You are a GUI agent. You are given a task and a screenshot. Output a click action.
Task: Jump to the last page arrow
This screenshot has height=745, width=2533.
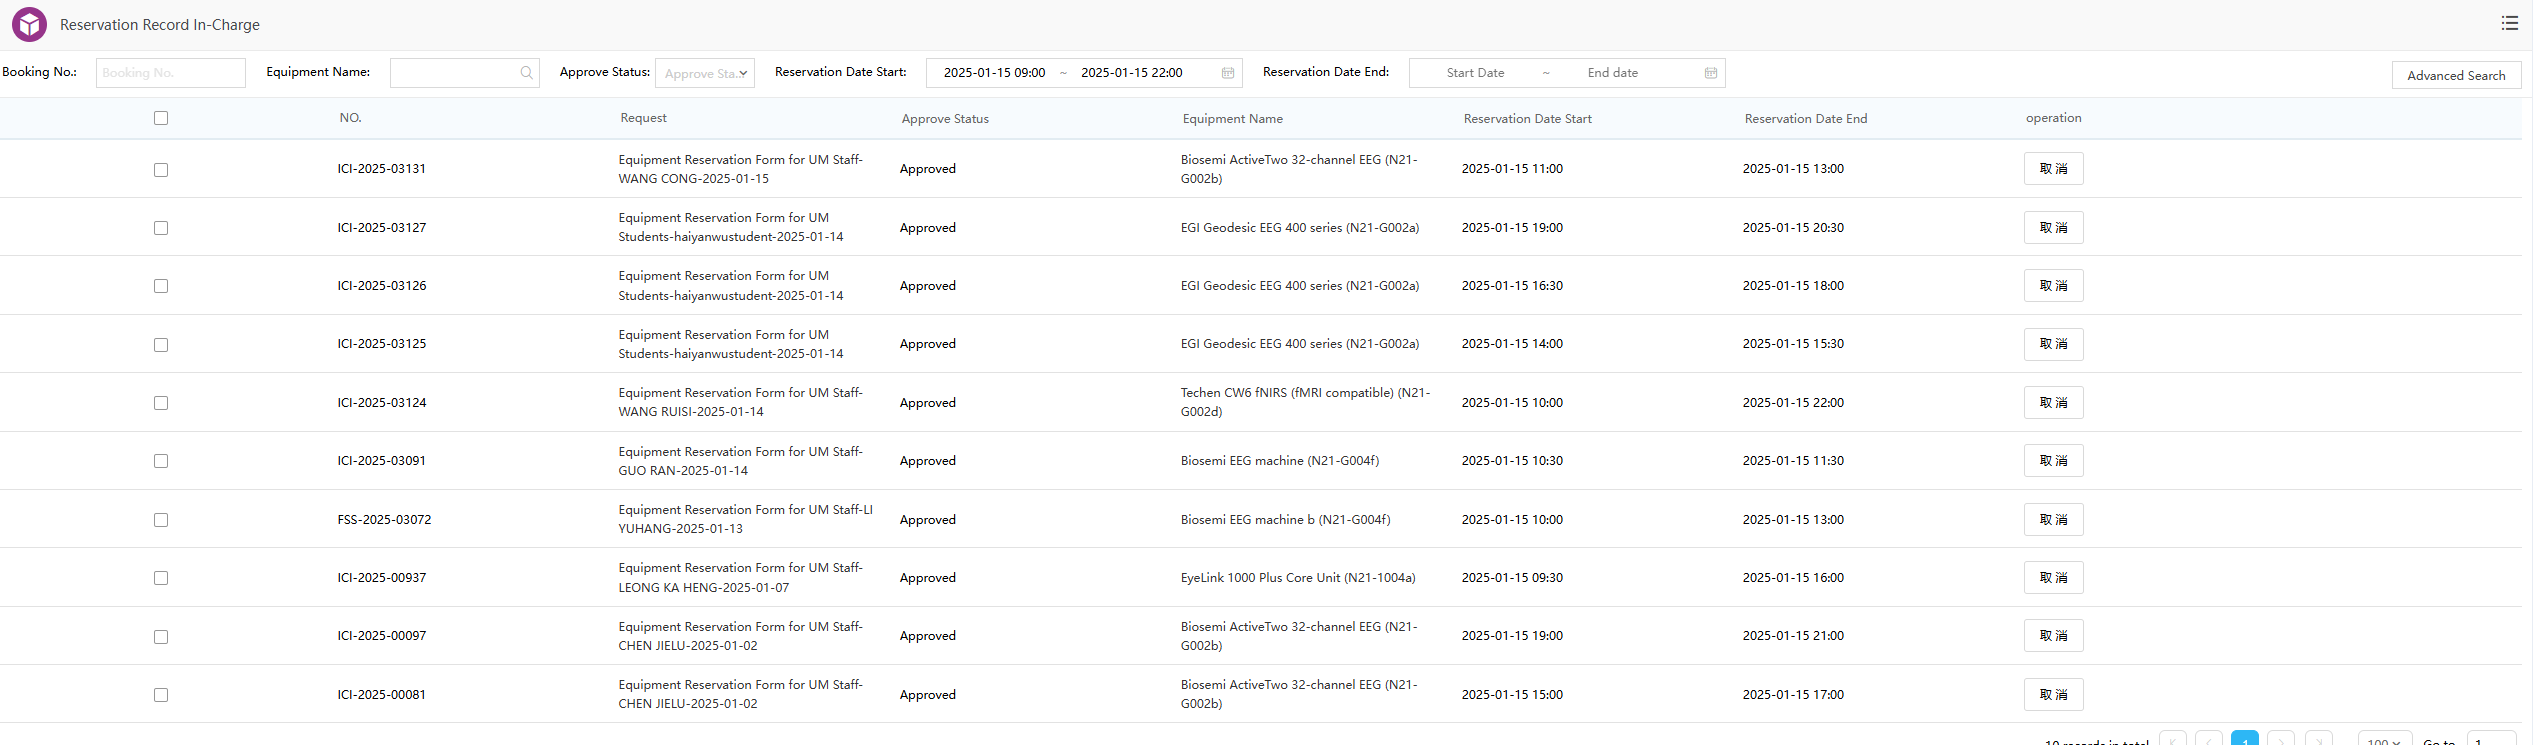click(2318, 740)
